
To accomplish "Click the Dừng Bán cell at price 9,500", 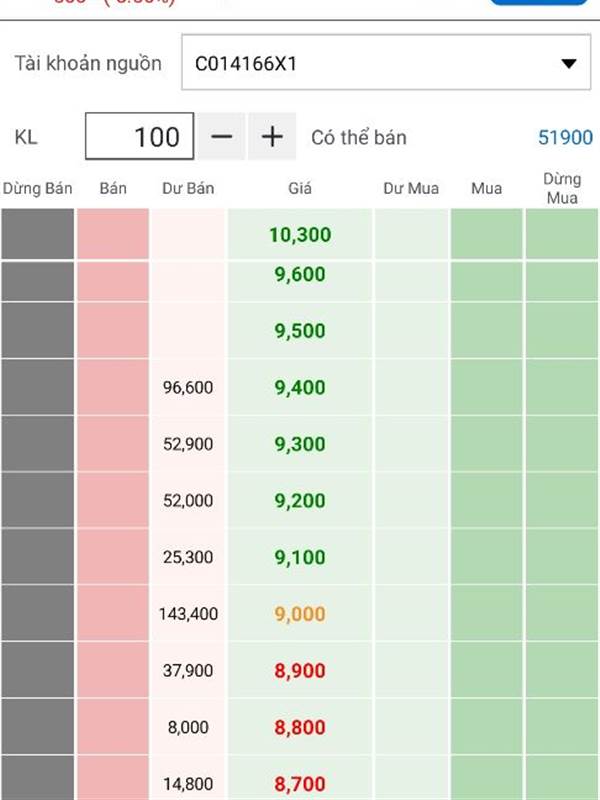I will pos(37,330).
